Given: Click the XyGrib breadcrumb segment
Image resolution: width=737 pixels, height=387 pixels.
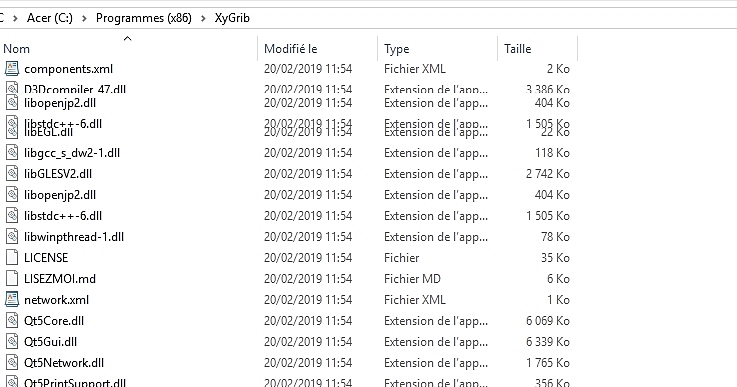Looking at the screenshot, I should coord(232,18).
